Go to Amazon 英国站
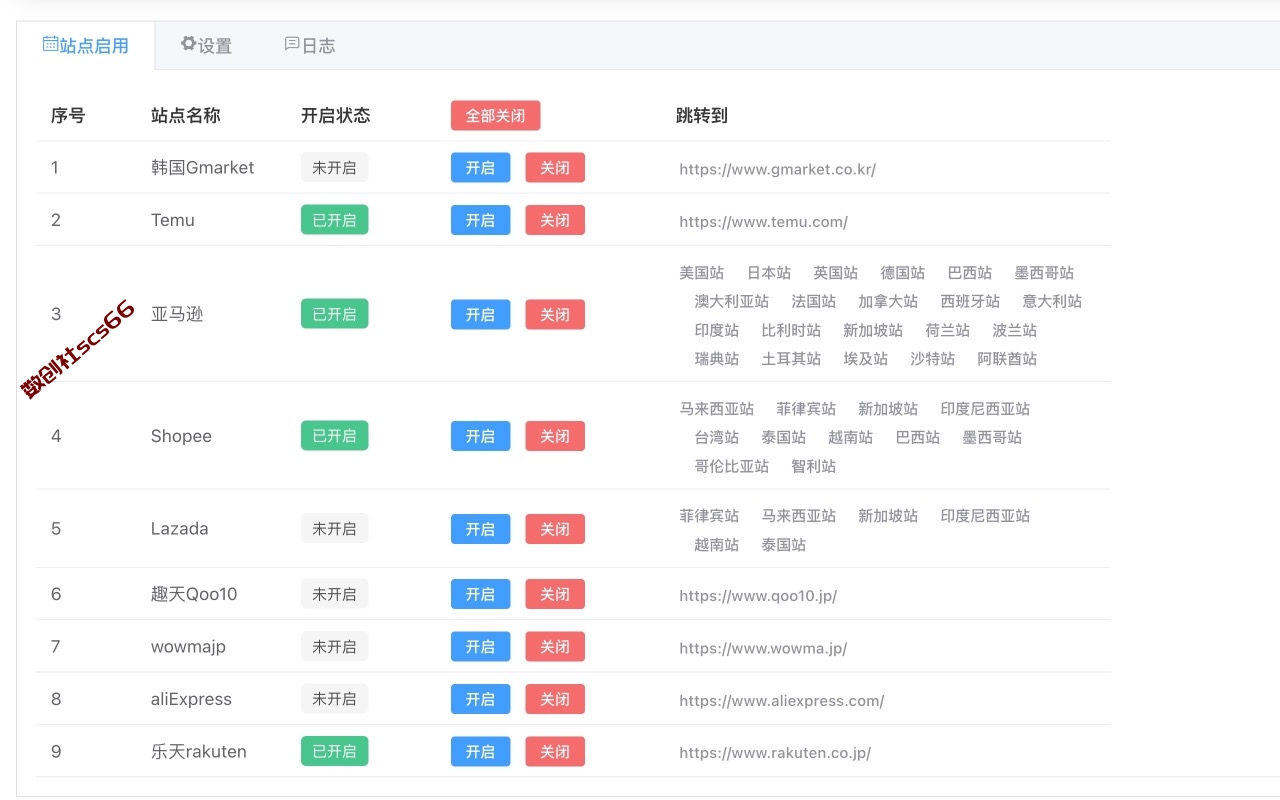1280x800 pixels. pos(836,273)
